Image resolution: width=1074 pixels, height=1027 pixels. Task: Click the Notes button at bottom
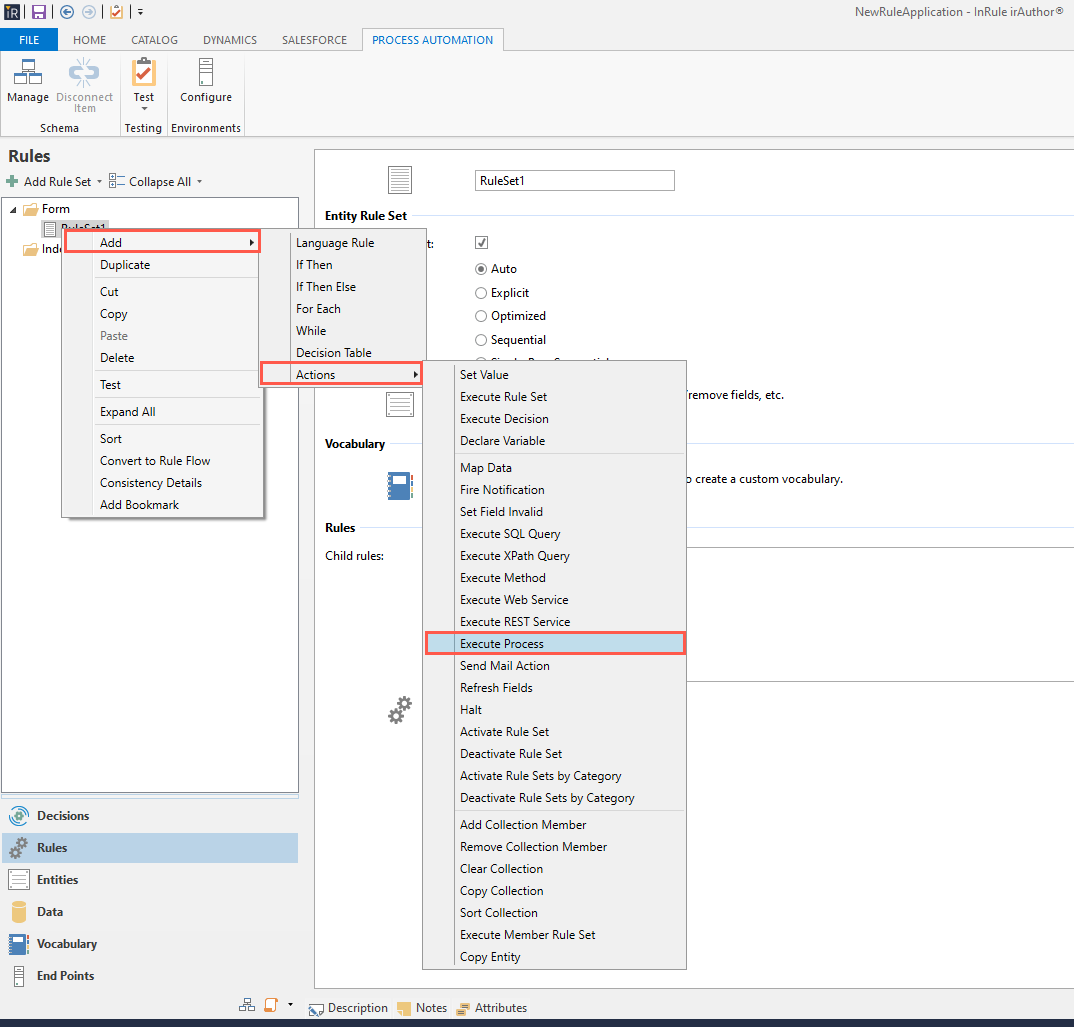point(422,1008)
